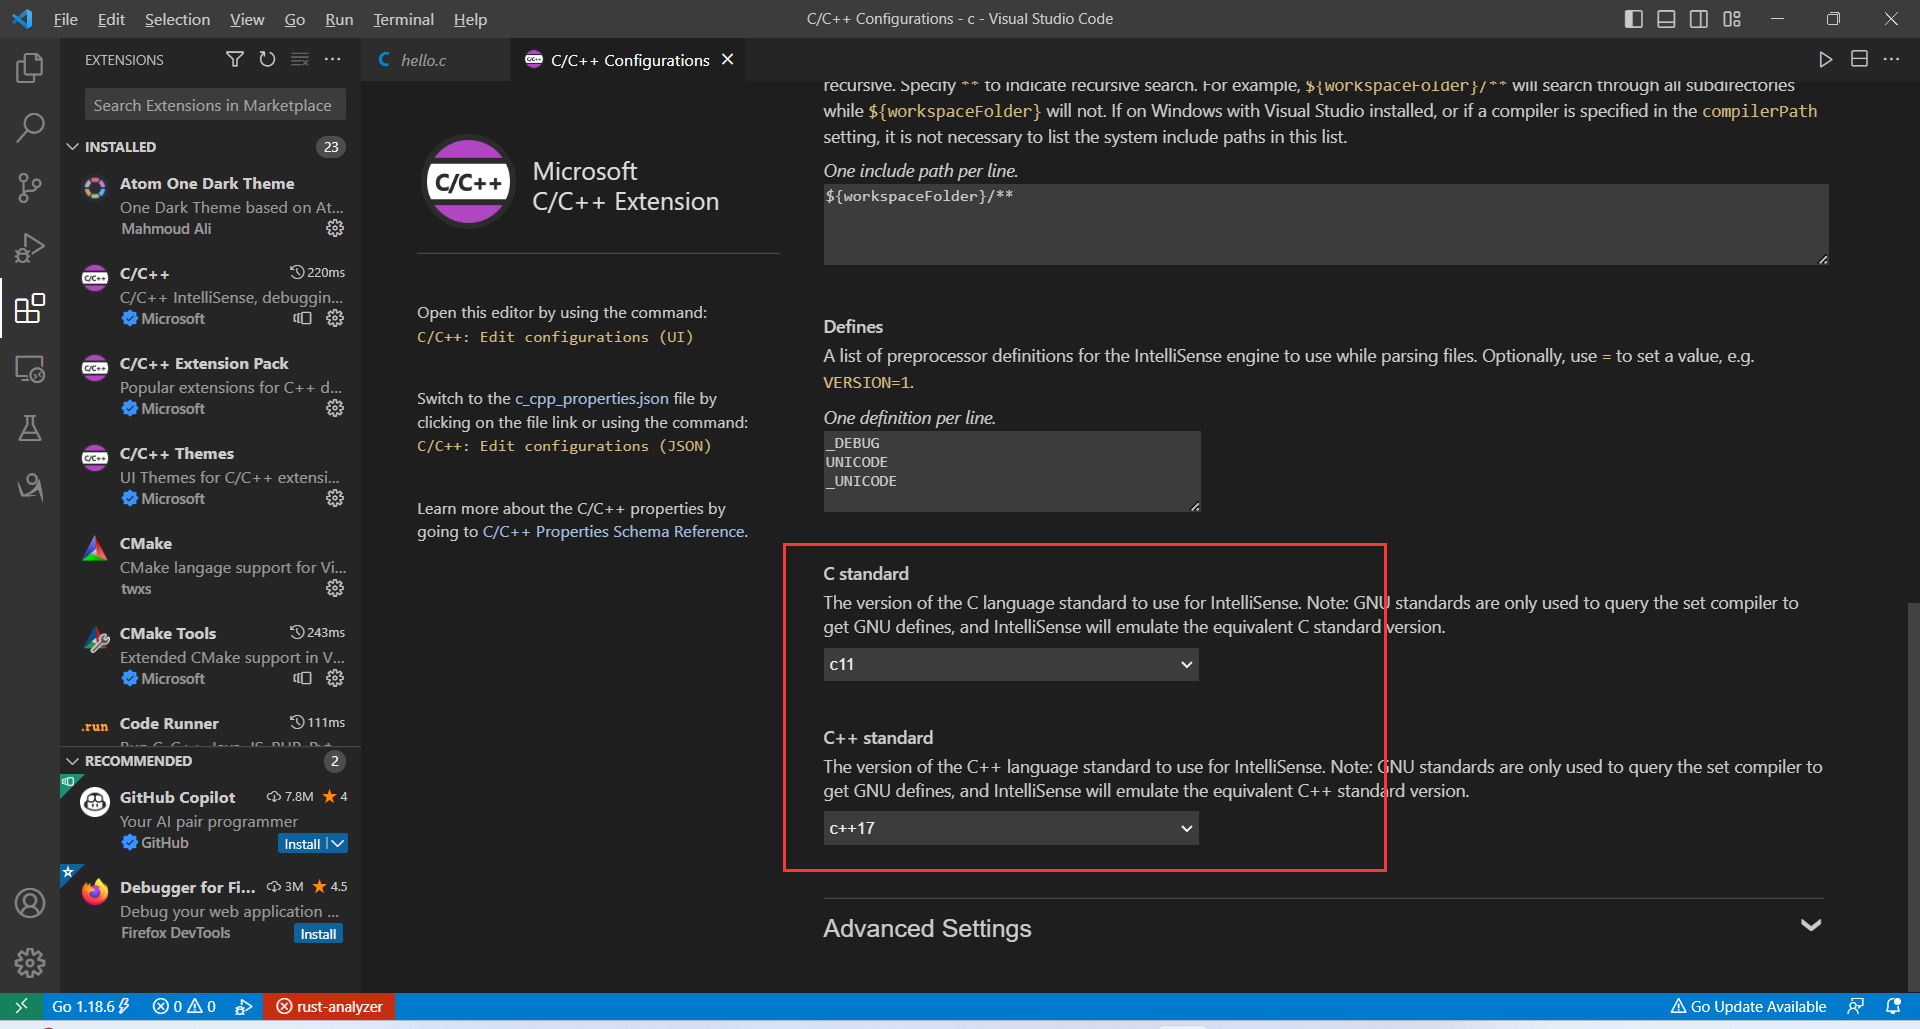Click the include path text area
The image size is (1920, 1029).
1326,224
